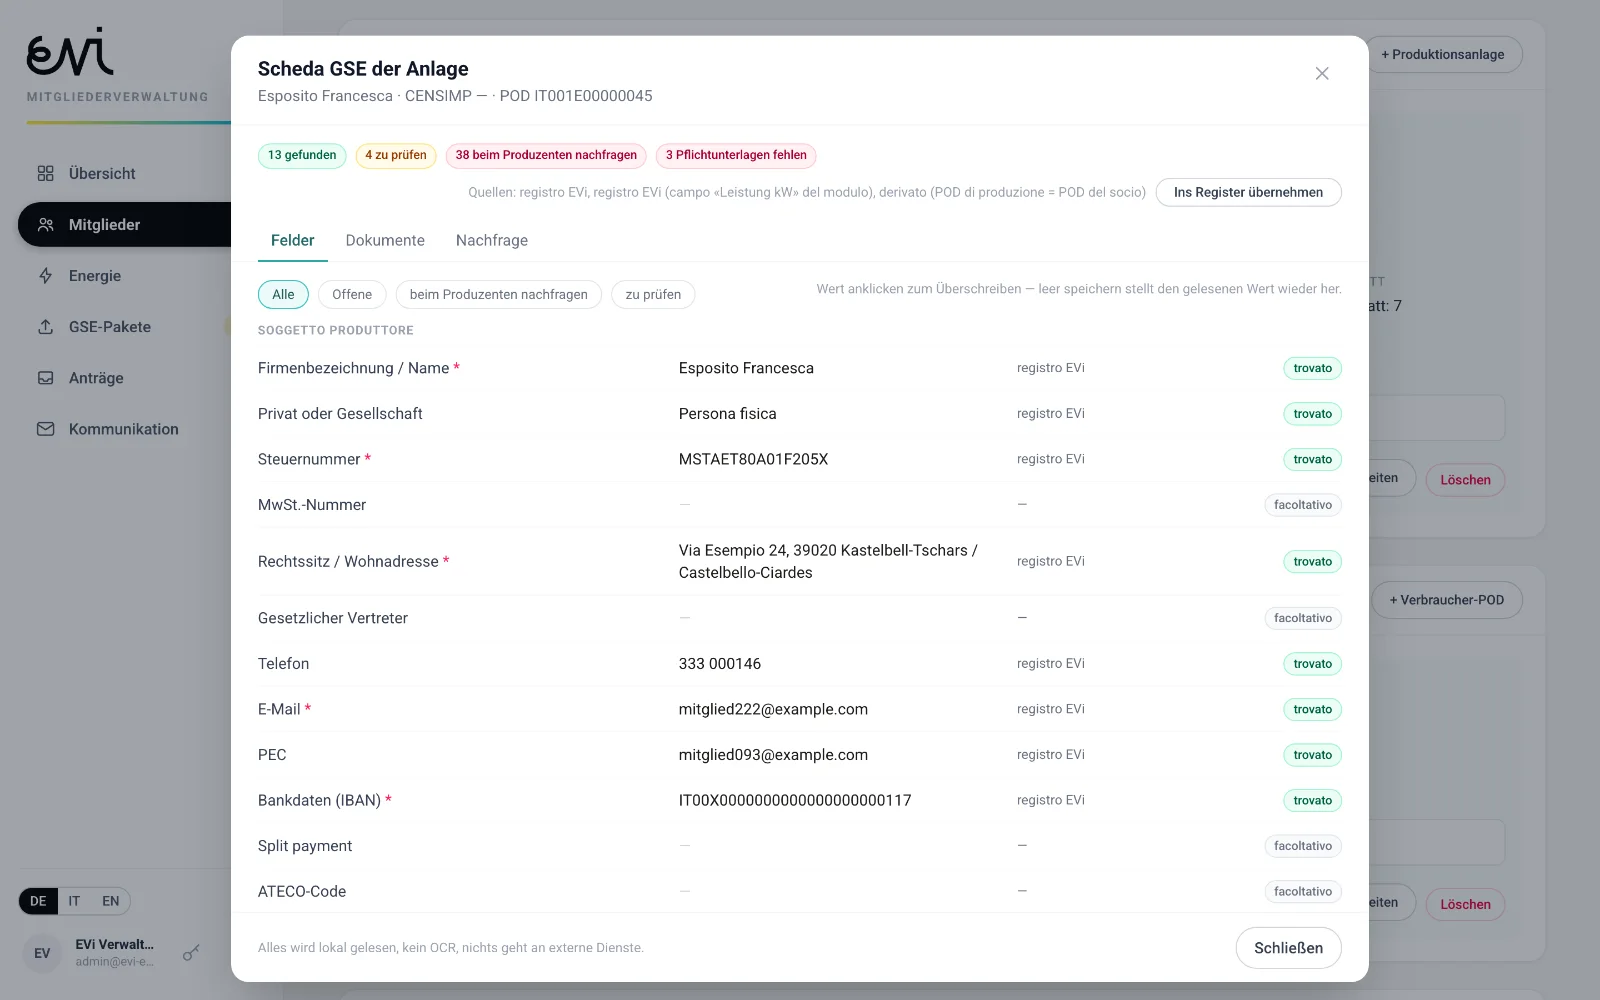Select the Felder tab
The image size is (1600, 1000).
click(292, 240)
